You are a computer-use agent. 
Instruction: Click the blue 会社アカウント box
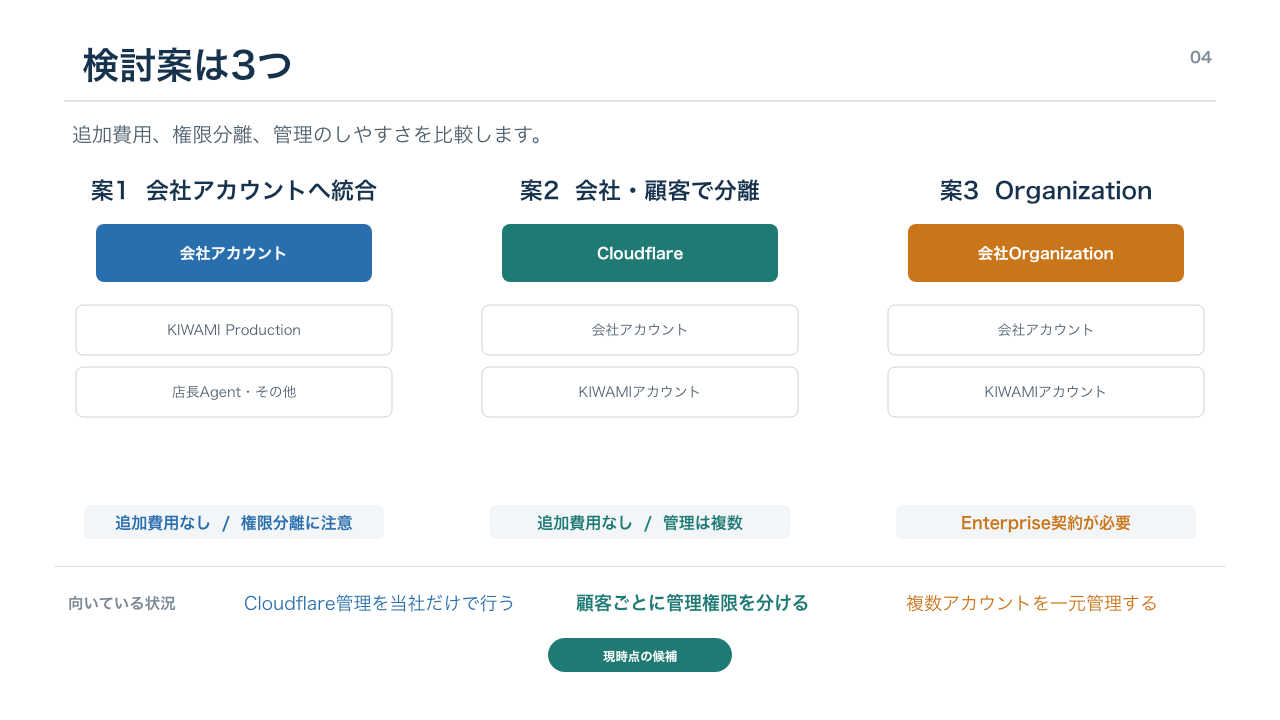point(234,253)
